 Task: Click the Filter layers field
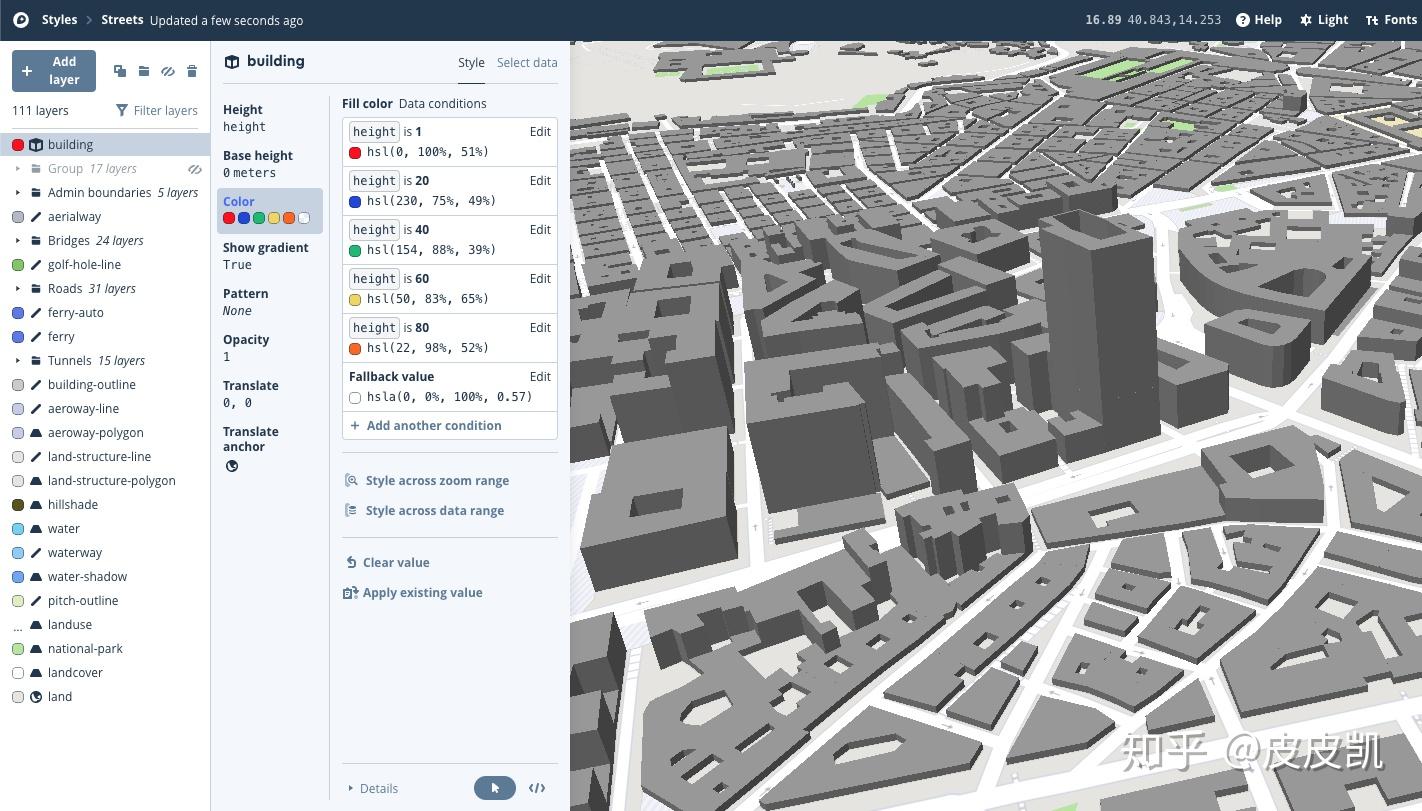click(157, 110)
